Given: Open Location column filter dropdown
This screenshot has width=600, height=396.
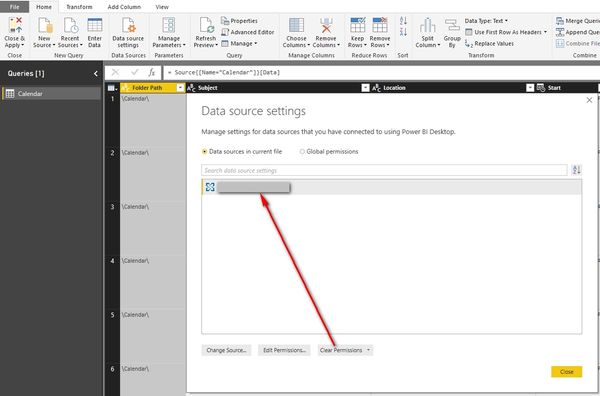Looking at the screenshot, I should click(530, 88).
